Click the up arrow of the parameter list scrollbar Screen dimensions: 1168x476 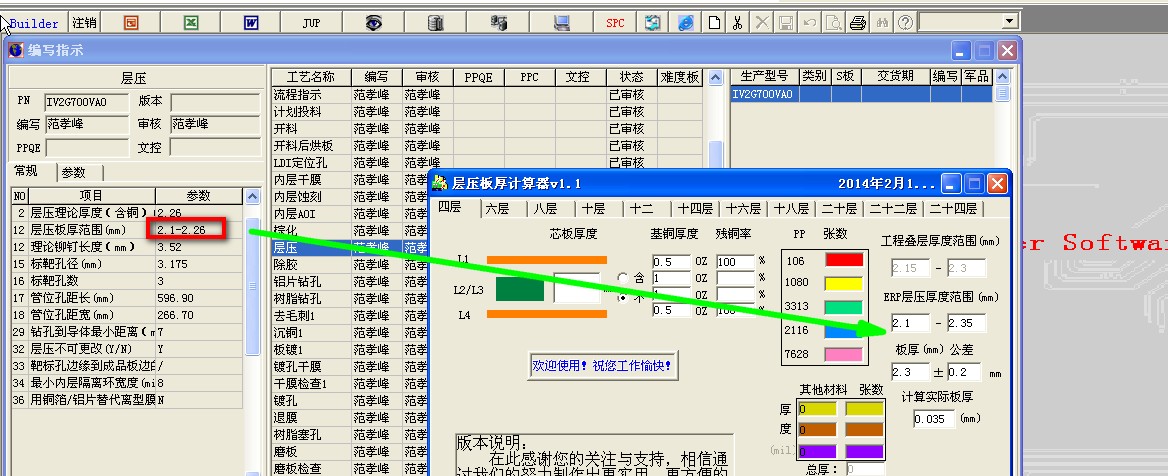point(253,197)
